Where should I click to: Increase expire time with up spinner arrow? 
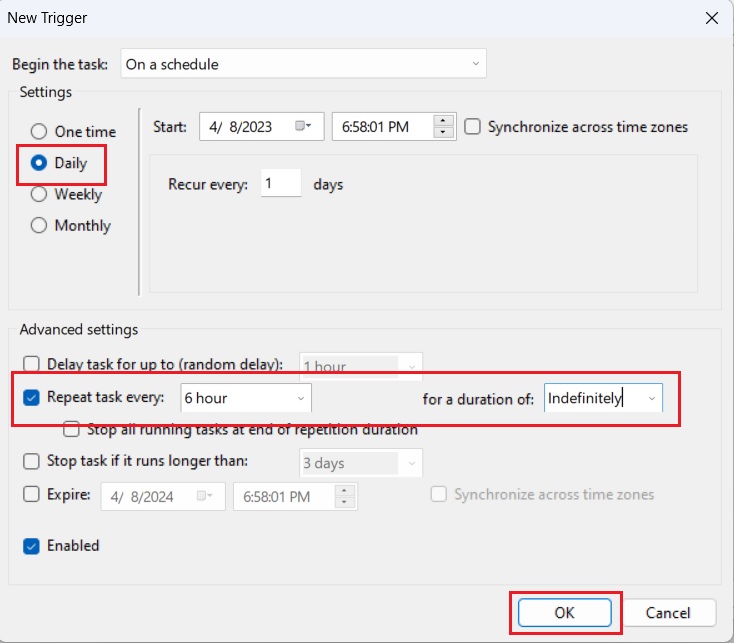[x=344, y=490]
